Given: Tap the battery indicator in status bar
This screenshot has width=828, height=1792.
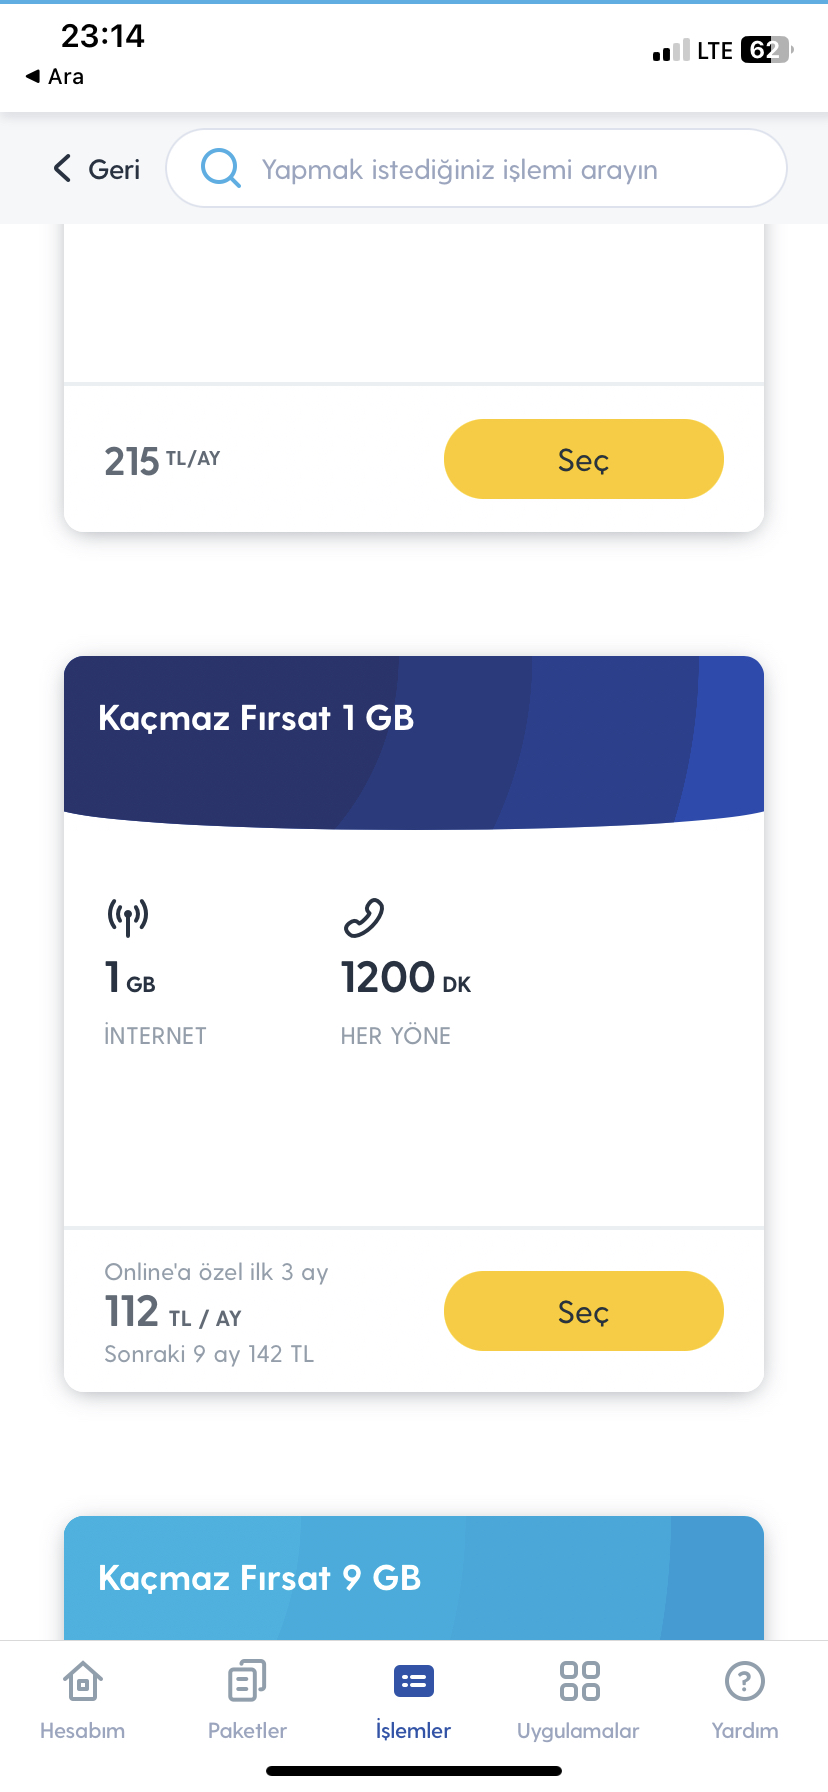Looking at the screenshot, I should [x=767, y=50].
